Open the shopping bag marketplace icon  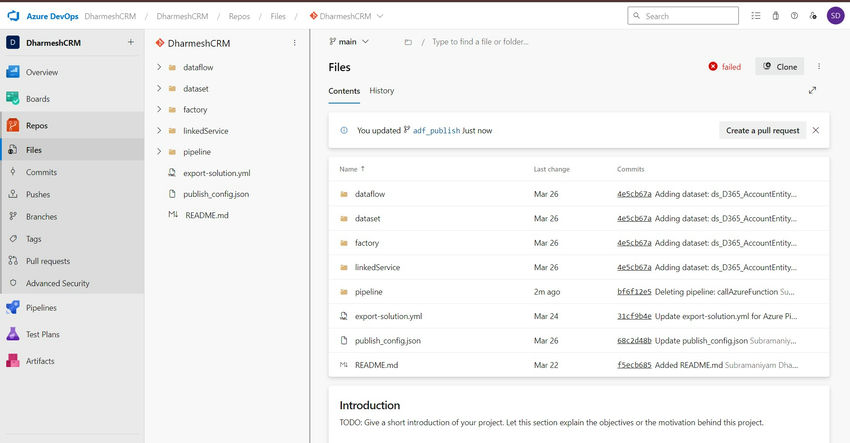775,16
